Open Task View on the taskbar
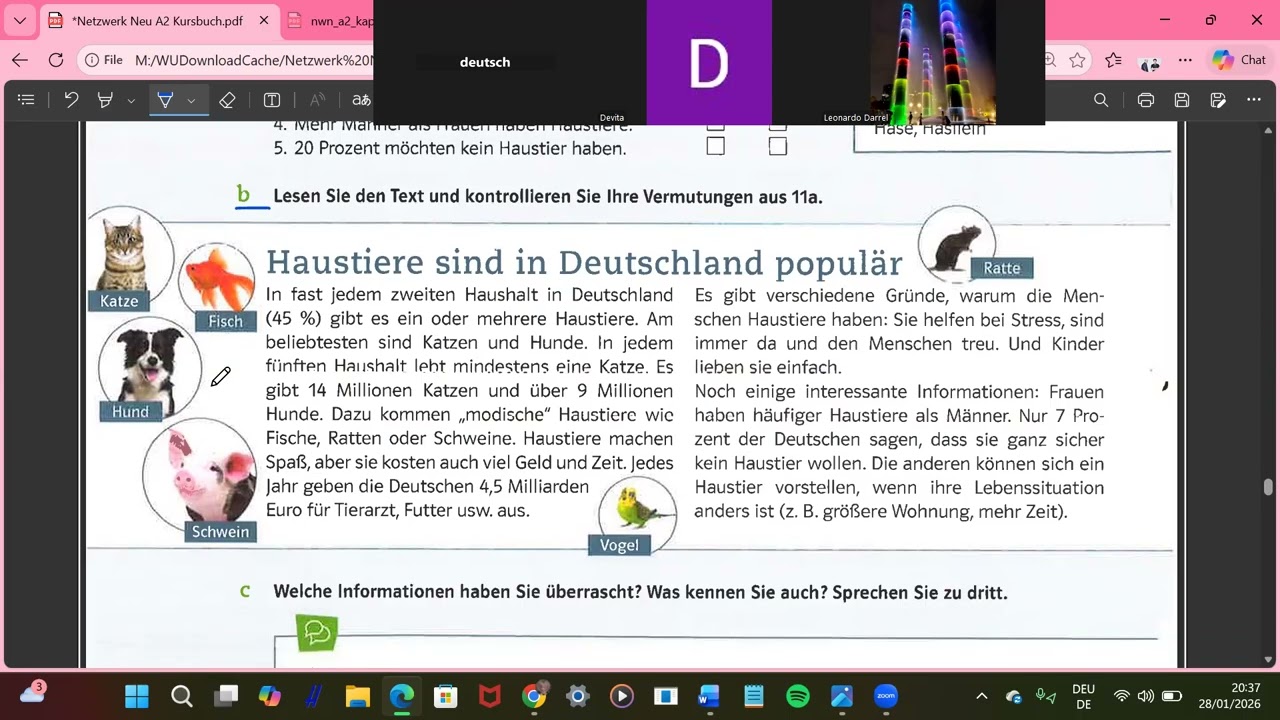This screenshot has width=1280, height=720. pyautogui.click(x=227, y=696)
